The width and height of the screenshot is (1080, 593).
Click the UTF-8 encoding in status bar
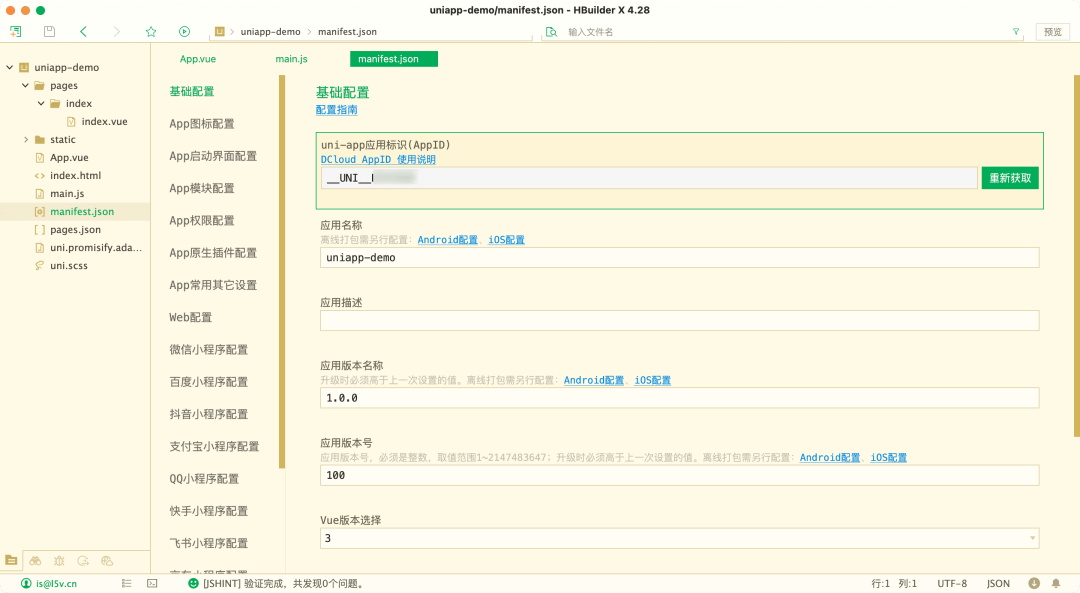tap(952, 583)
